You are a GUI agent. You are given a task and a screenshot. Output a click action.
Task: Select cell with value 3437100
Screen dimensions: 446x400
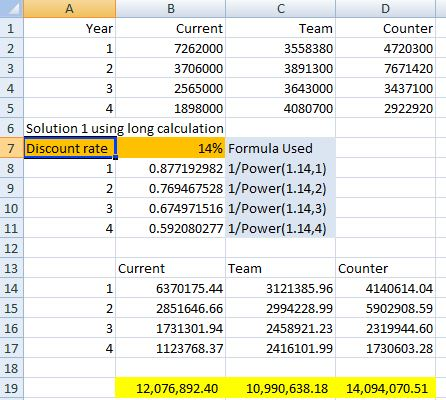(386, 88)
